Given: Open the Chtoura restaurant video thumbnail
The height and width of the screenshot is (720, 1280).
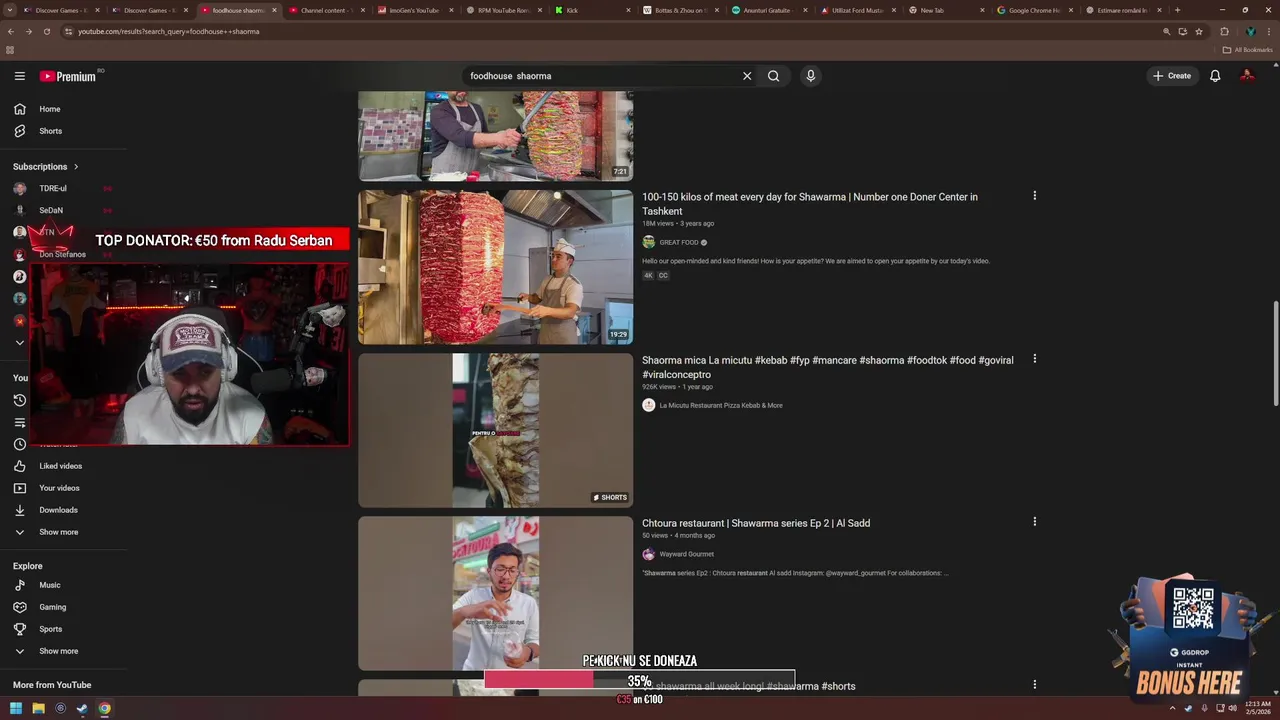Looking at the screenshot, I should [495, 593].
